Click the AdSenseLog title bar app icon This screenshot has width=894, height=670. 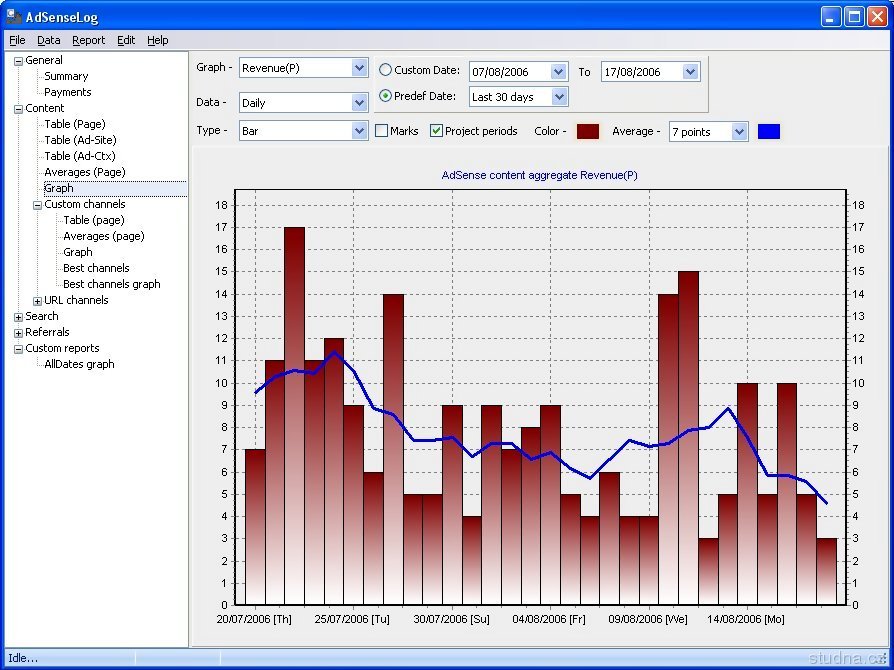click(14, 17)
